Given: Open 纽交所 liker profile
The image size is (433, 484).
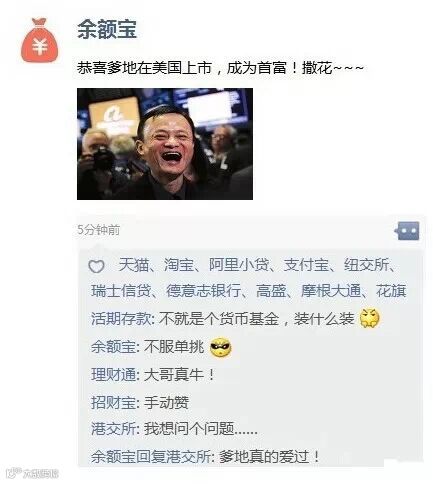Looking at the screenshot, I should tap(366, 265).
